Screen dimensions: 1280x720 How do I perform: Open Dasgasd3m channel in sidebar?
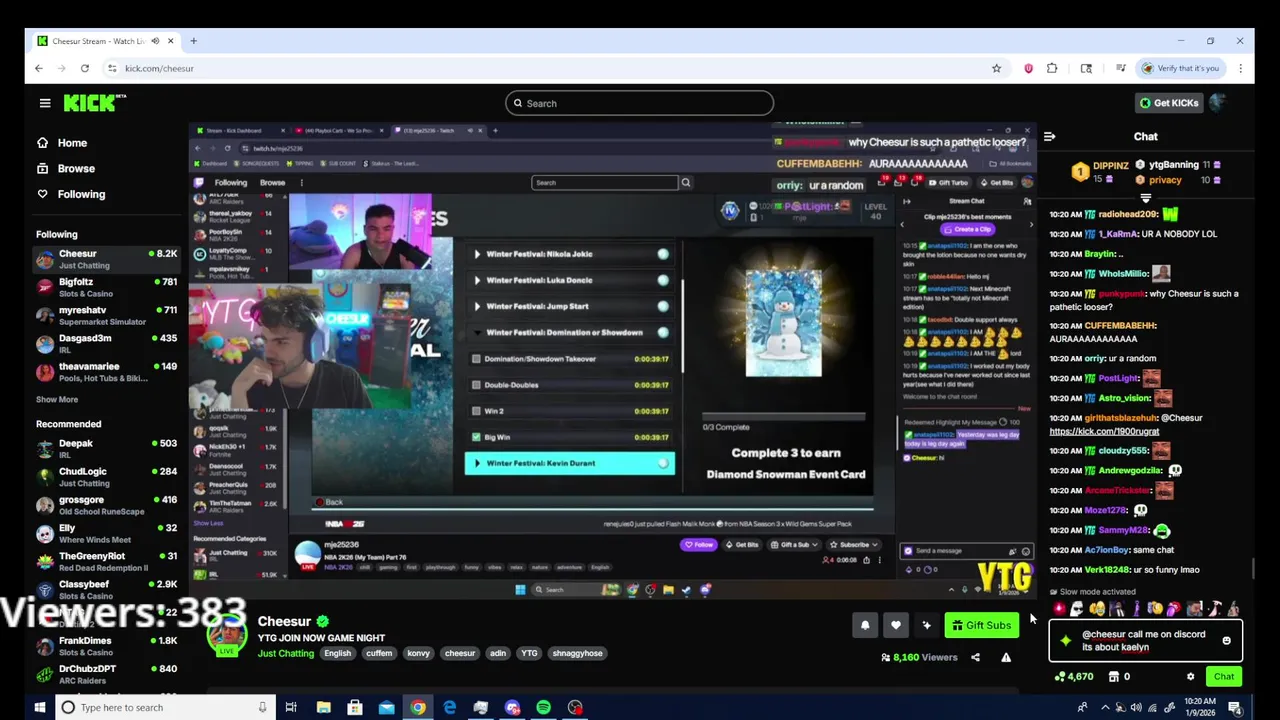pos(106,344)
